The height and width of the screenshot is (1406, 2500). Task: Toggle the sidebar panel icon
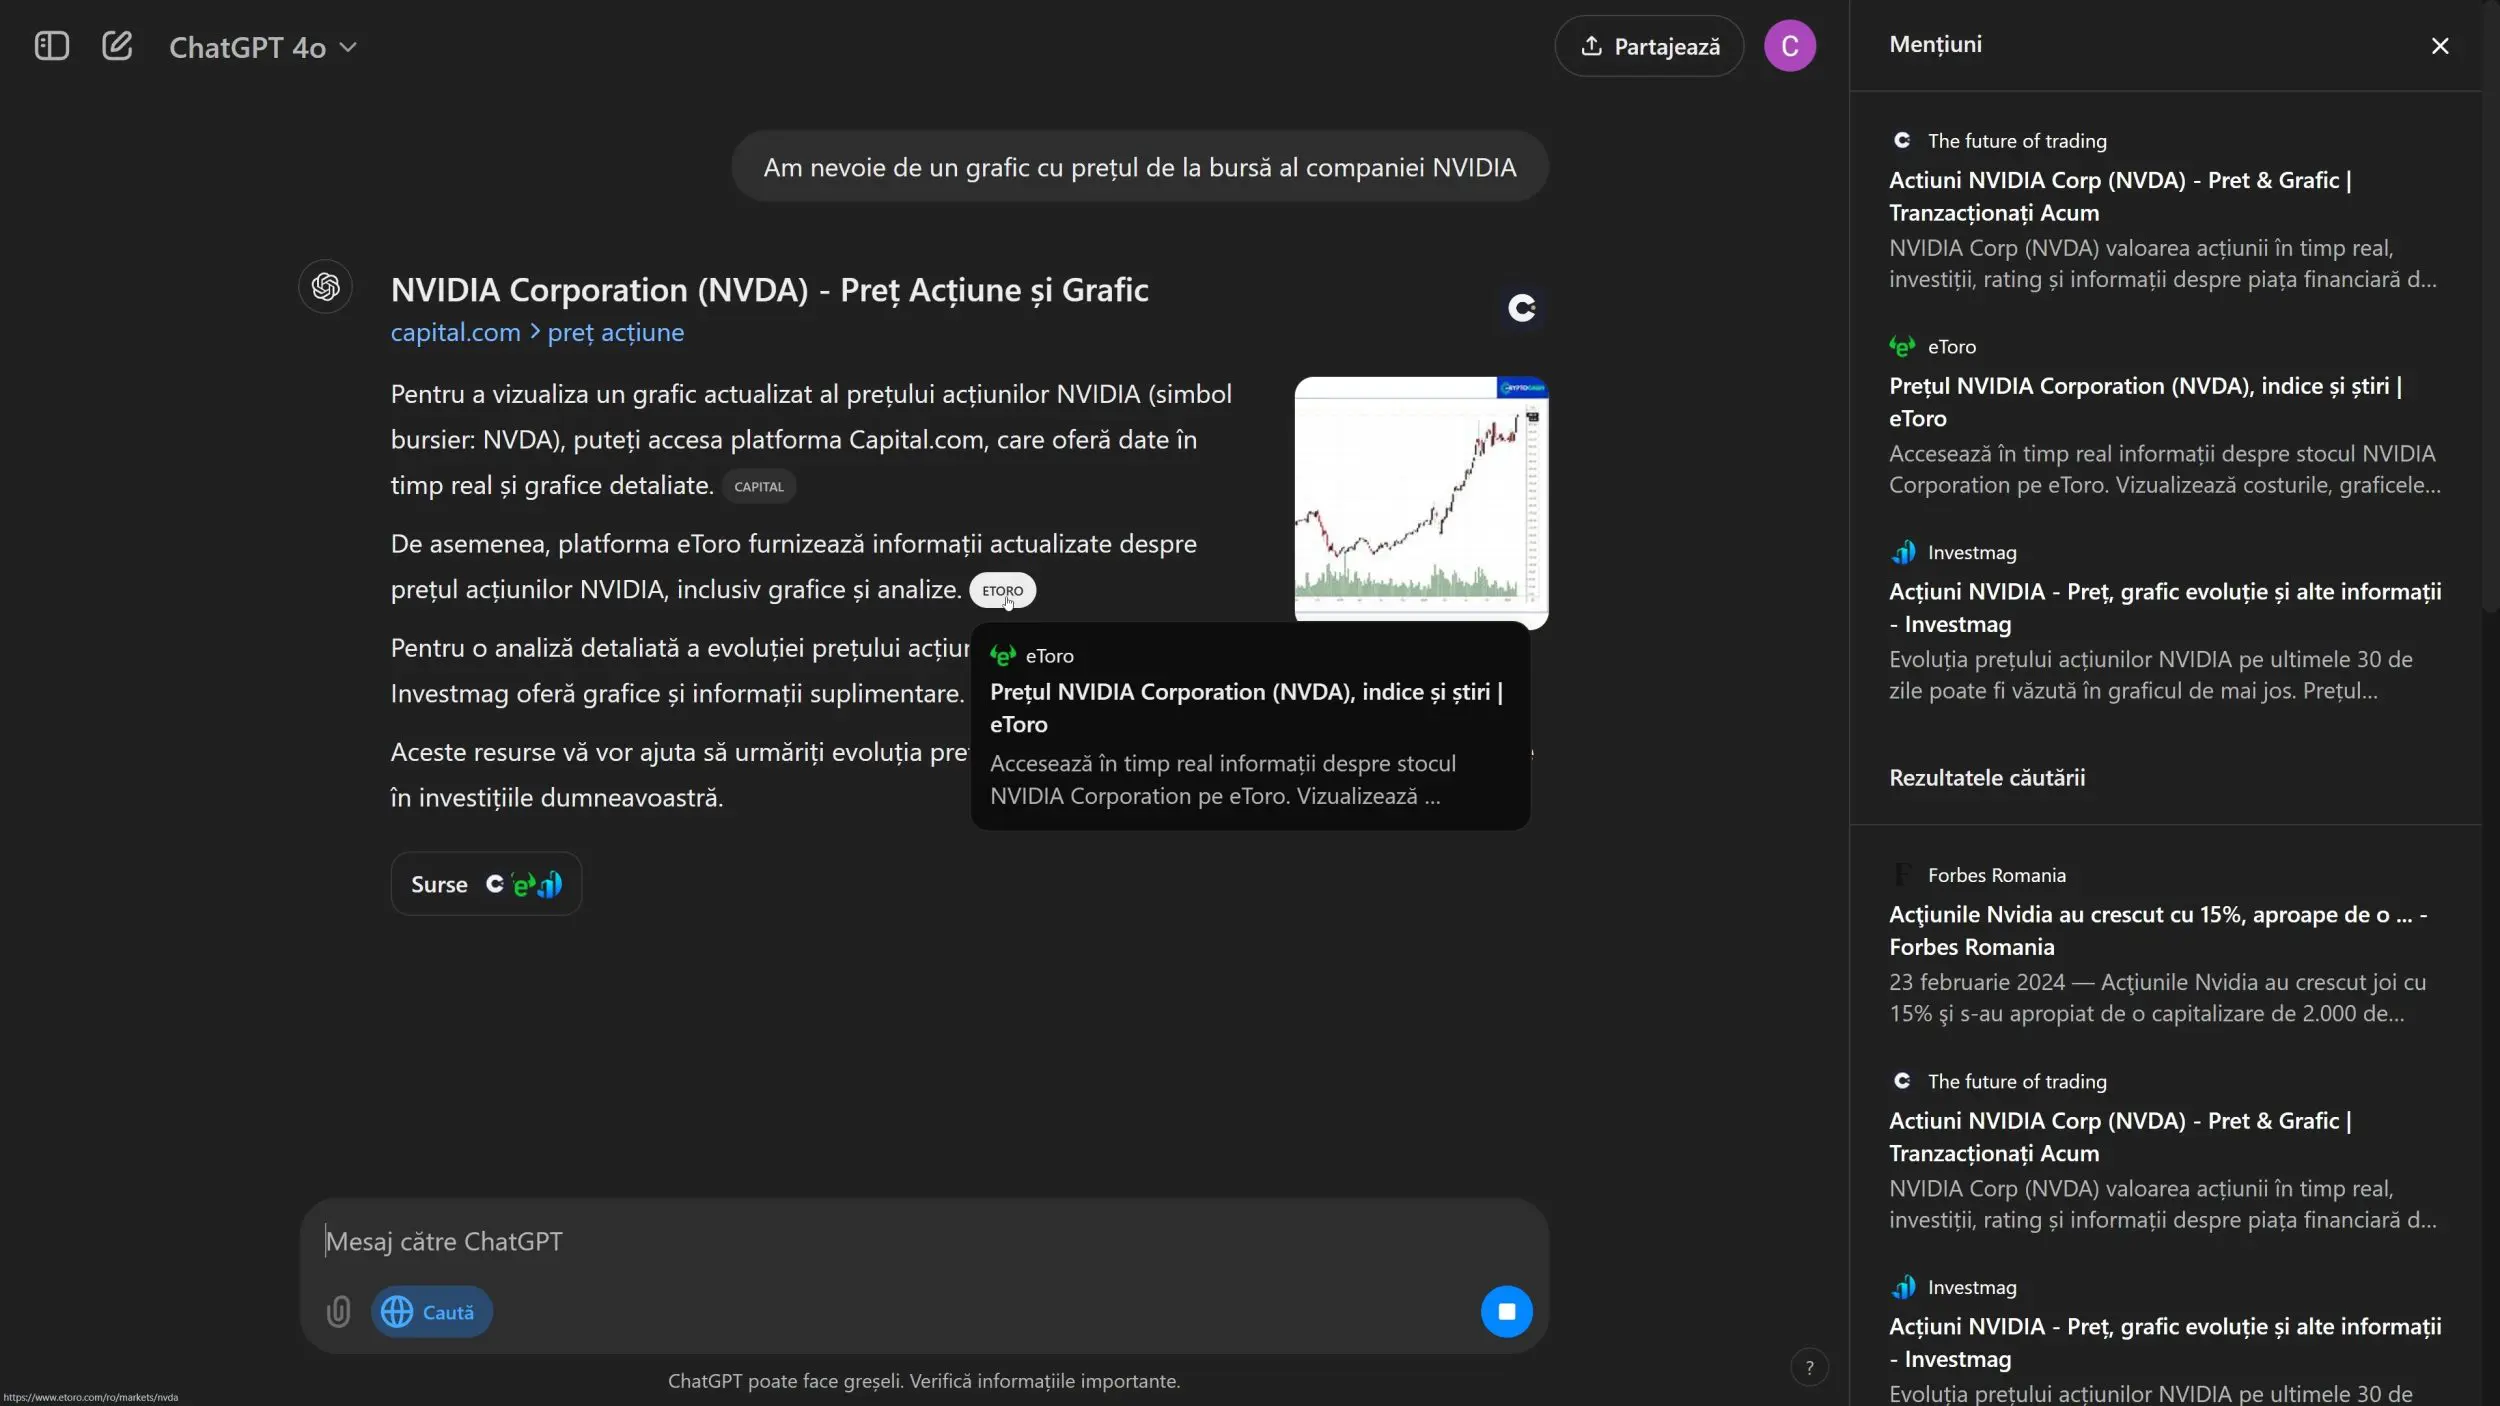point(51,46)
